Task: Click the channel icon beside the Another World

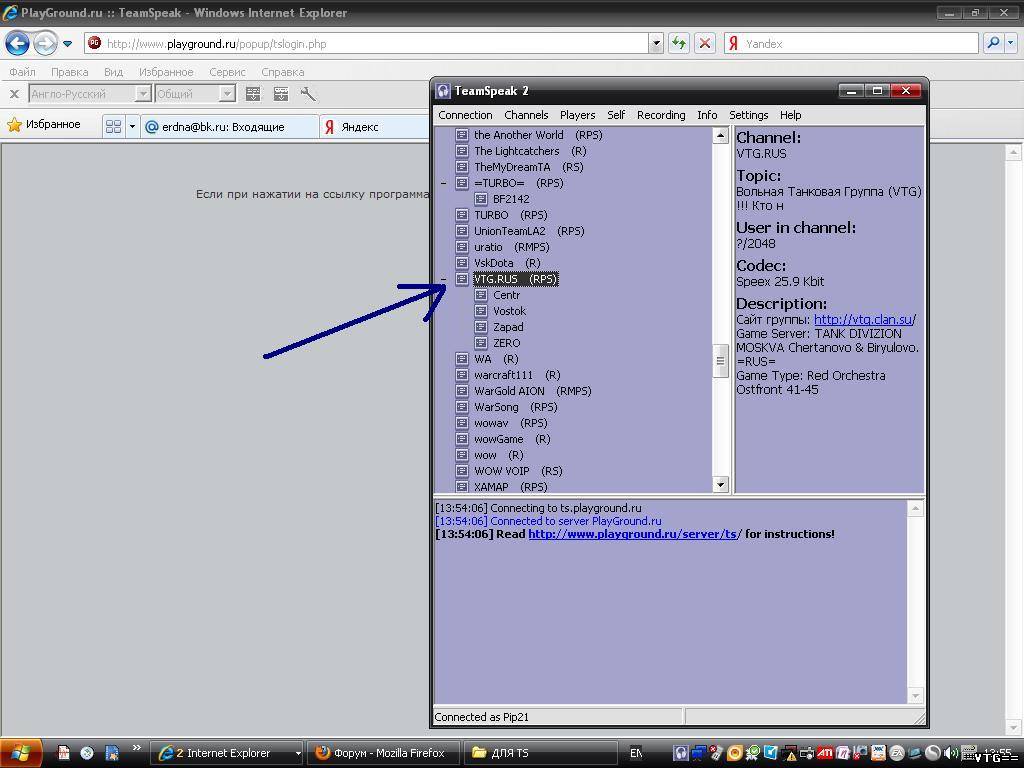Action: coord(462,135)
